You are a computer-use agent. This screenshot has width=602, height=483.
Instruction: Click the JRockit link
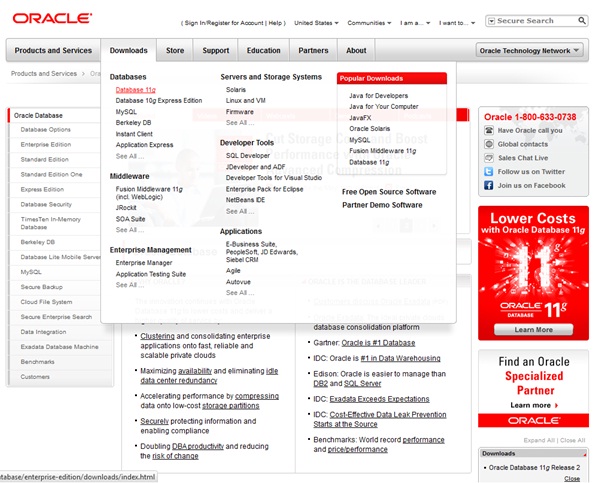coord(126,208)
